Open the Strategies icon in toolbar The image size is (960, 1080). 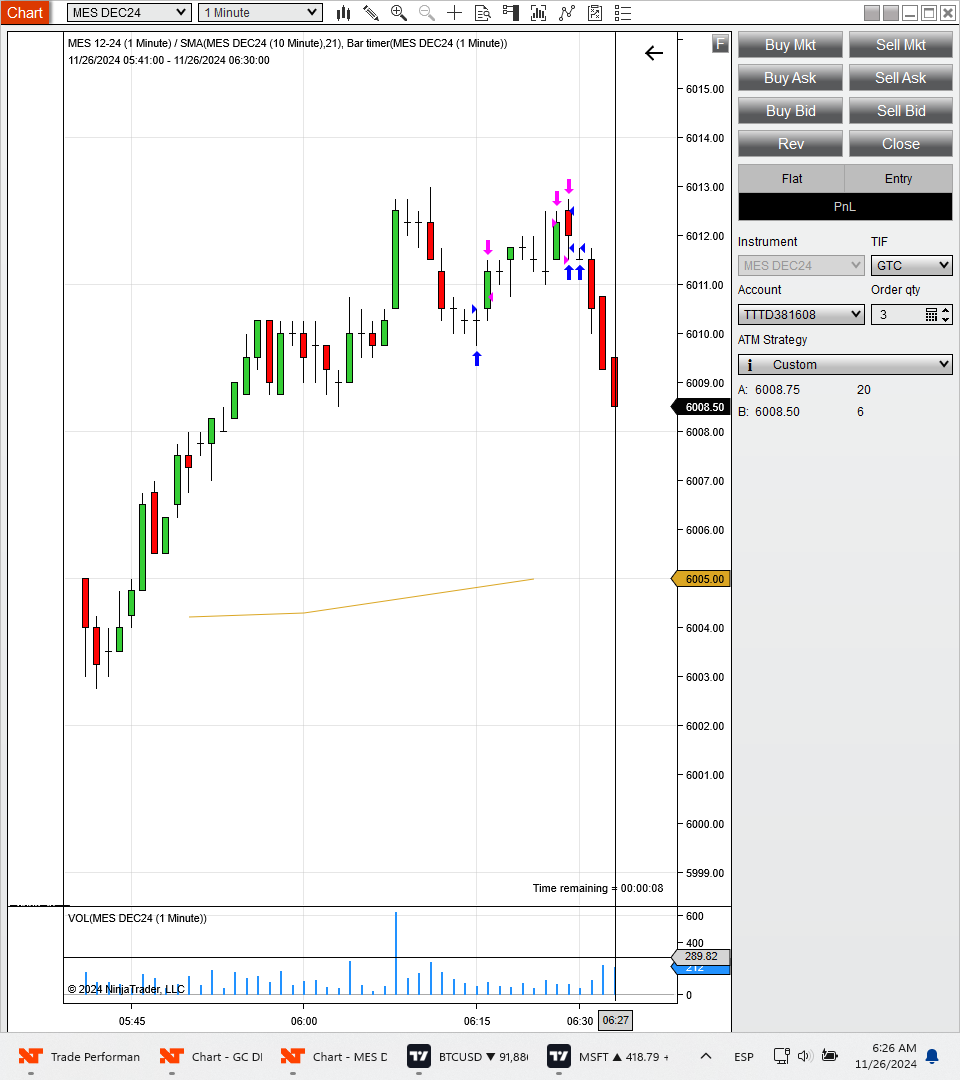(x=567, y=12)
